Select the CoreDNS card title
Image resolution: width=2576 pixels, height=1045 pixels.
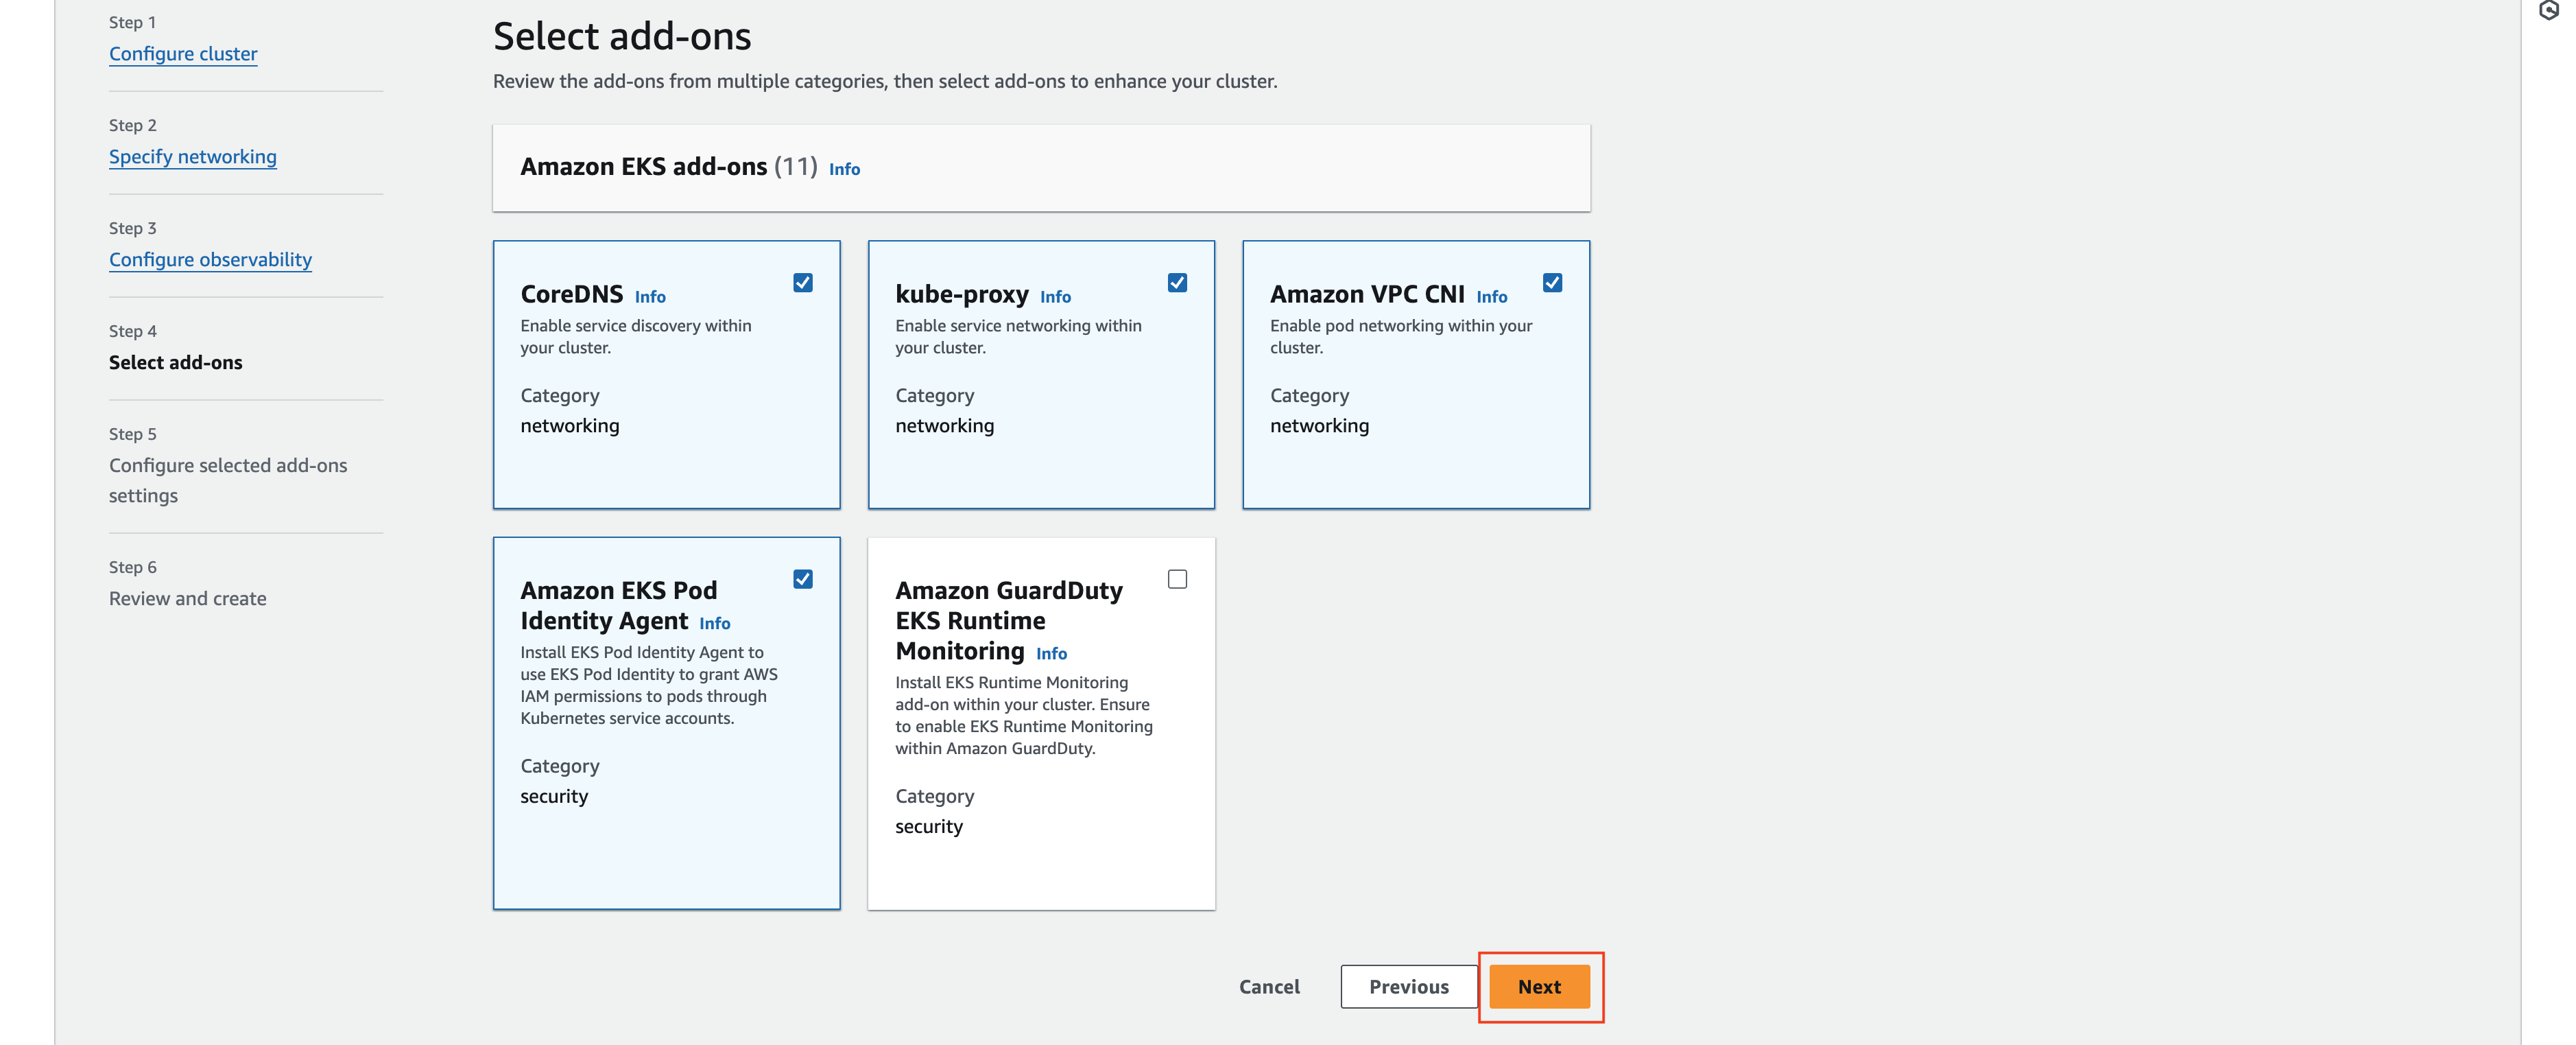click(572, 294)
